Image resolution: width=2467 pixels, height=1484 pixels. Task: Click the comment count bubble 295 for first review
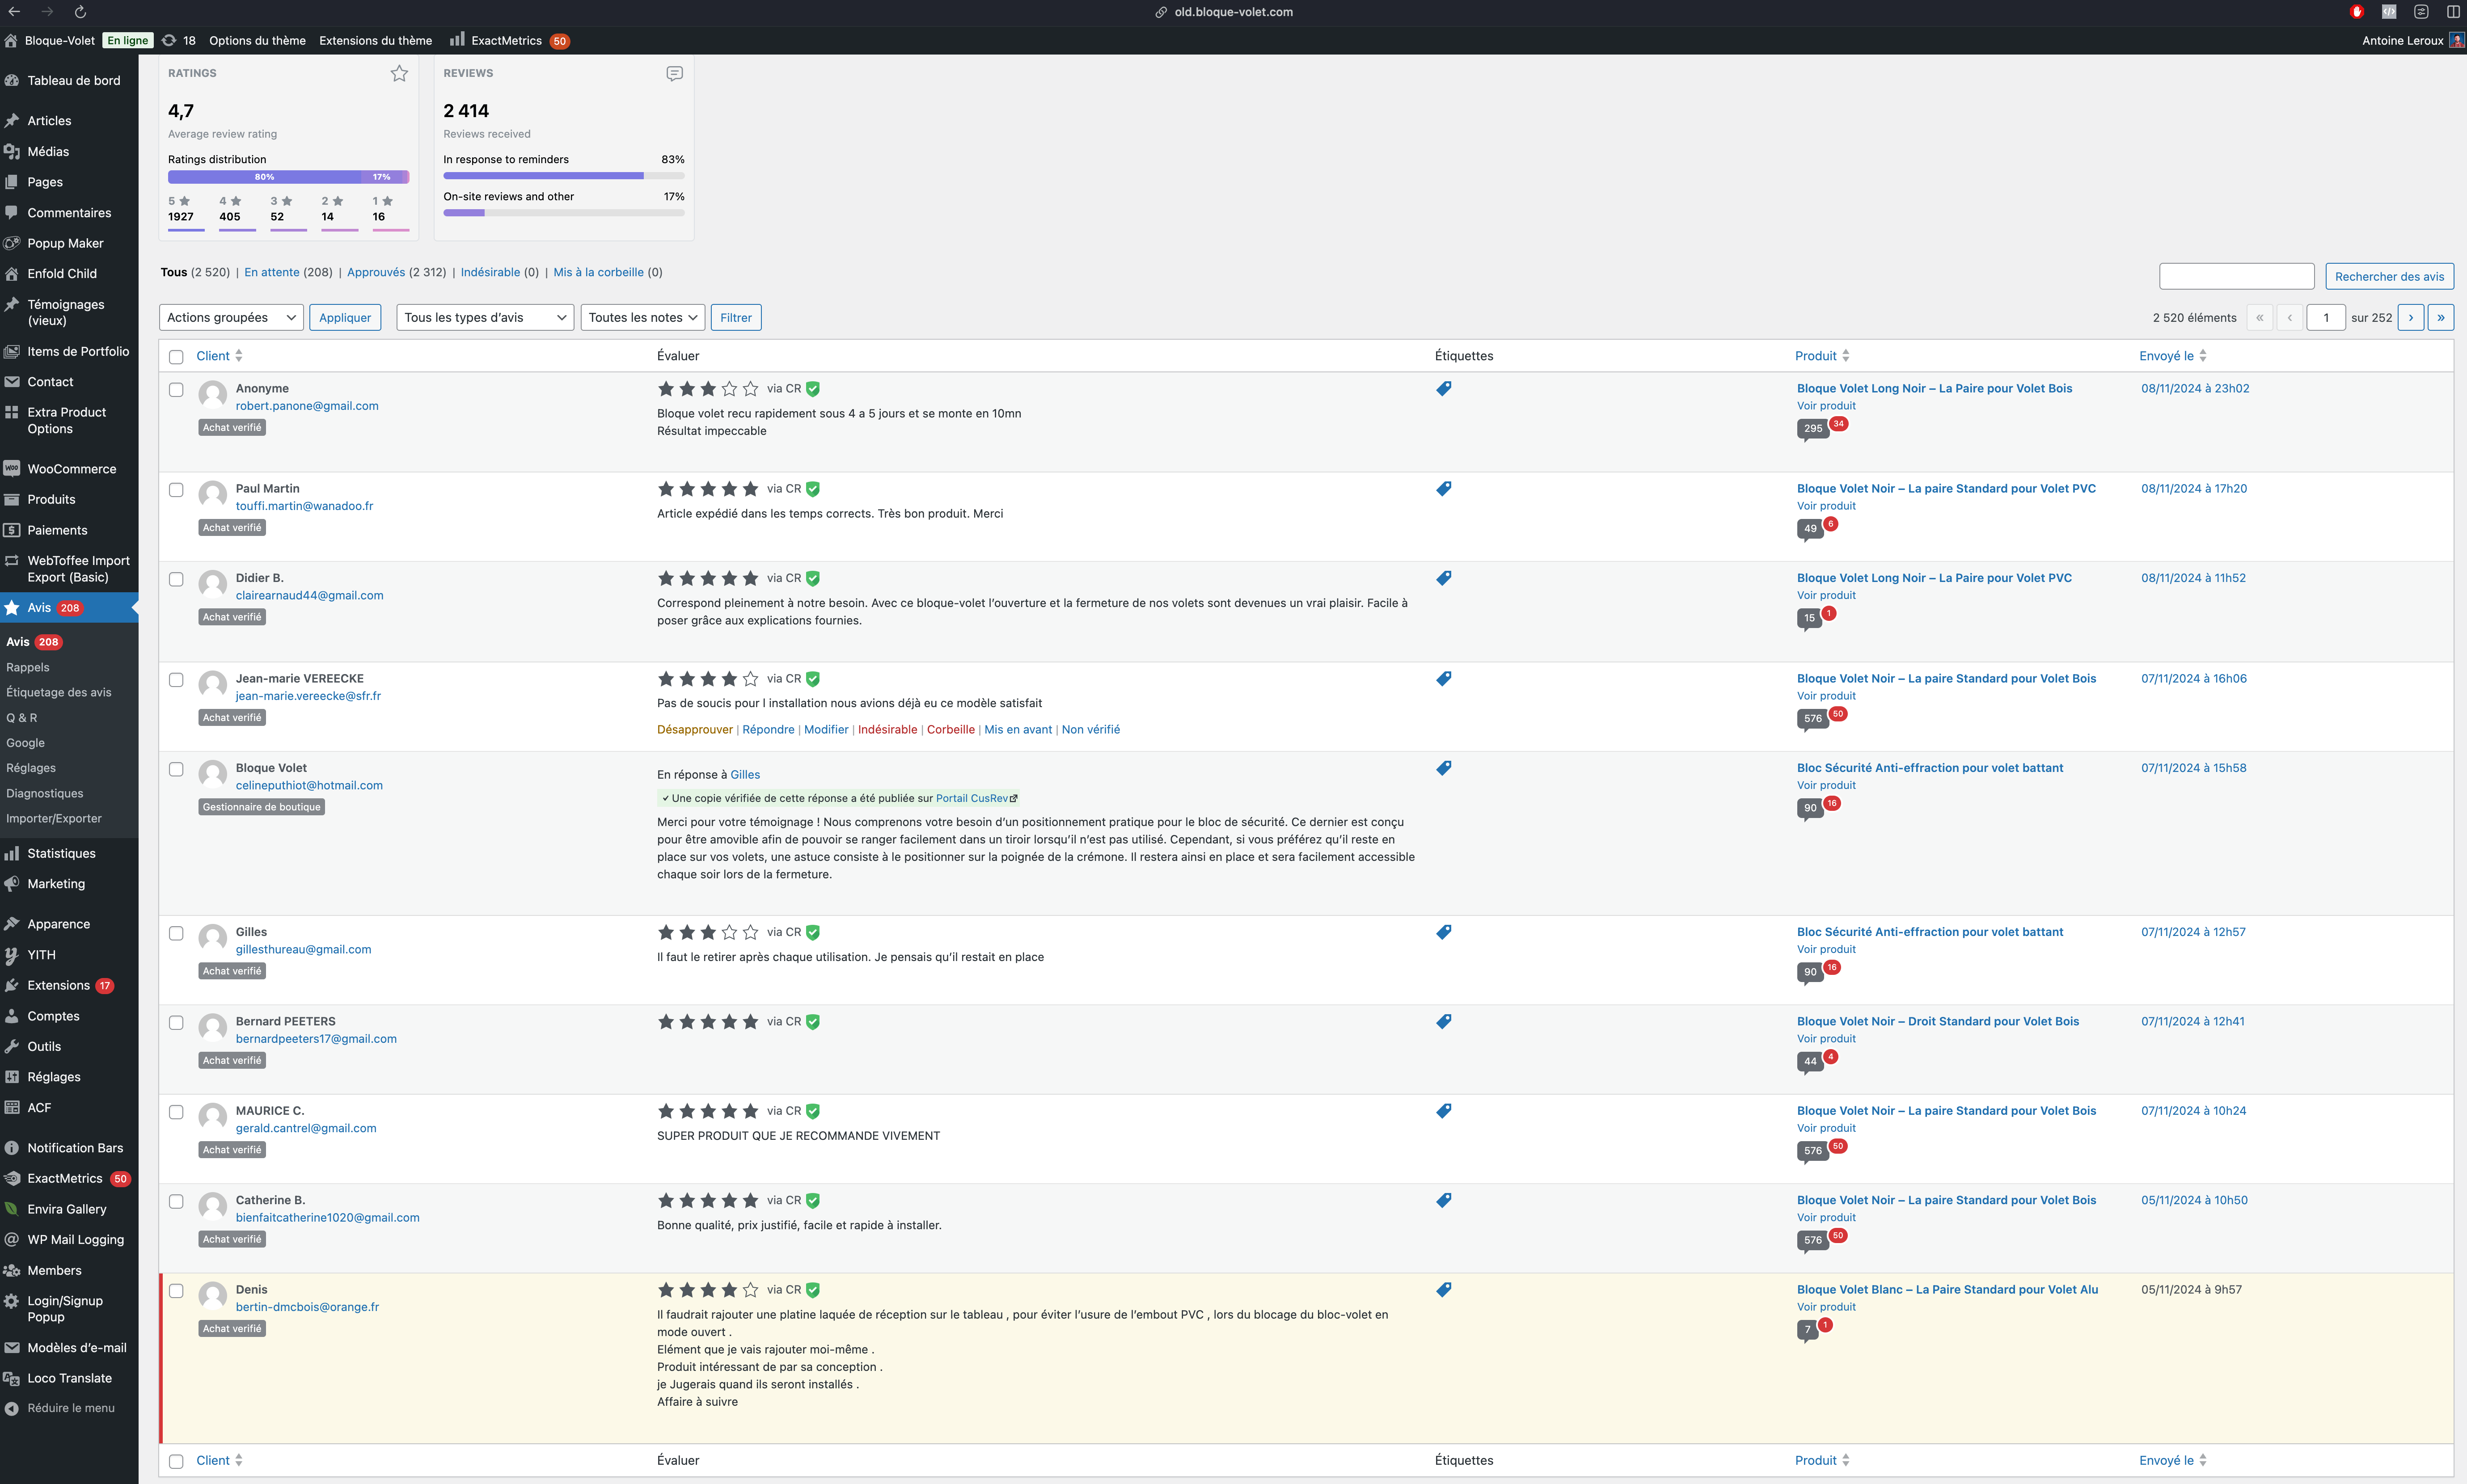pos(1812,429)
